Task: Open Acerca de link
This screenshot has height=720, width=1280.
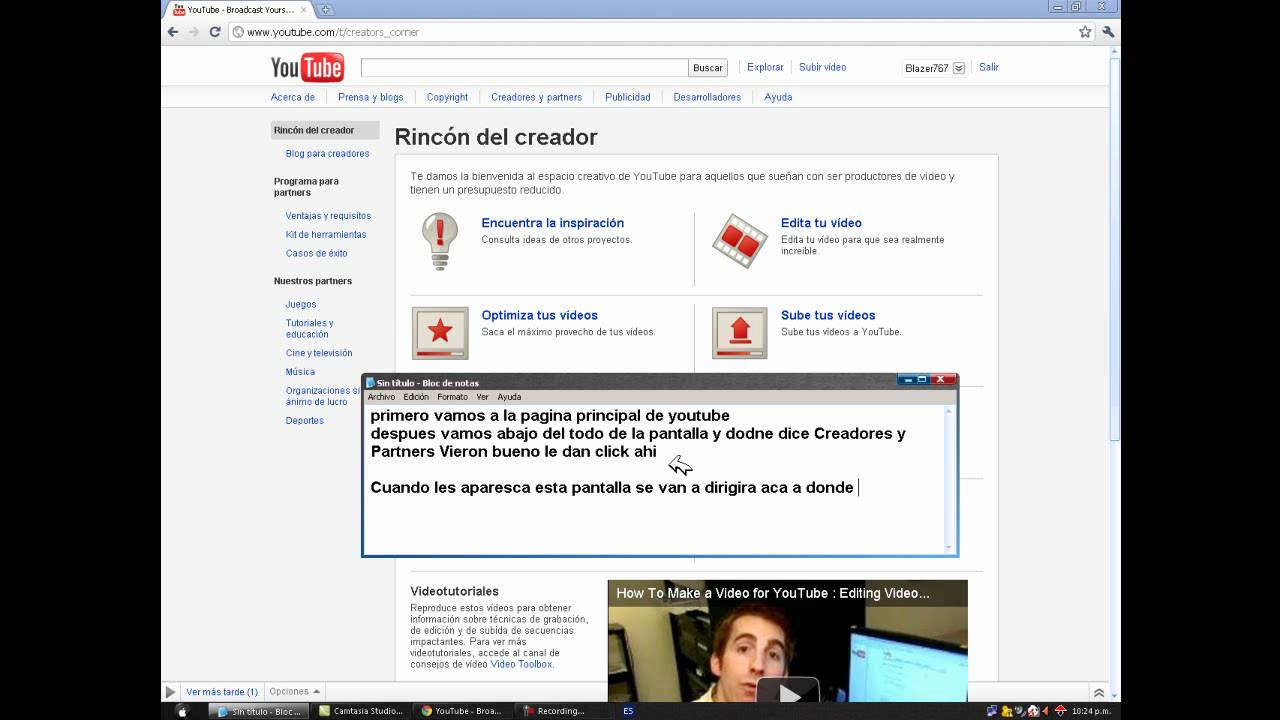Action: click(x=293, y=97)
